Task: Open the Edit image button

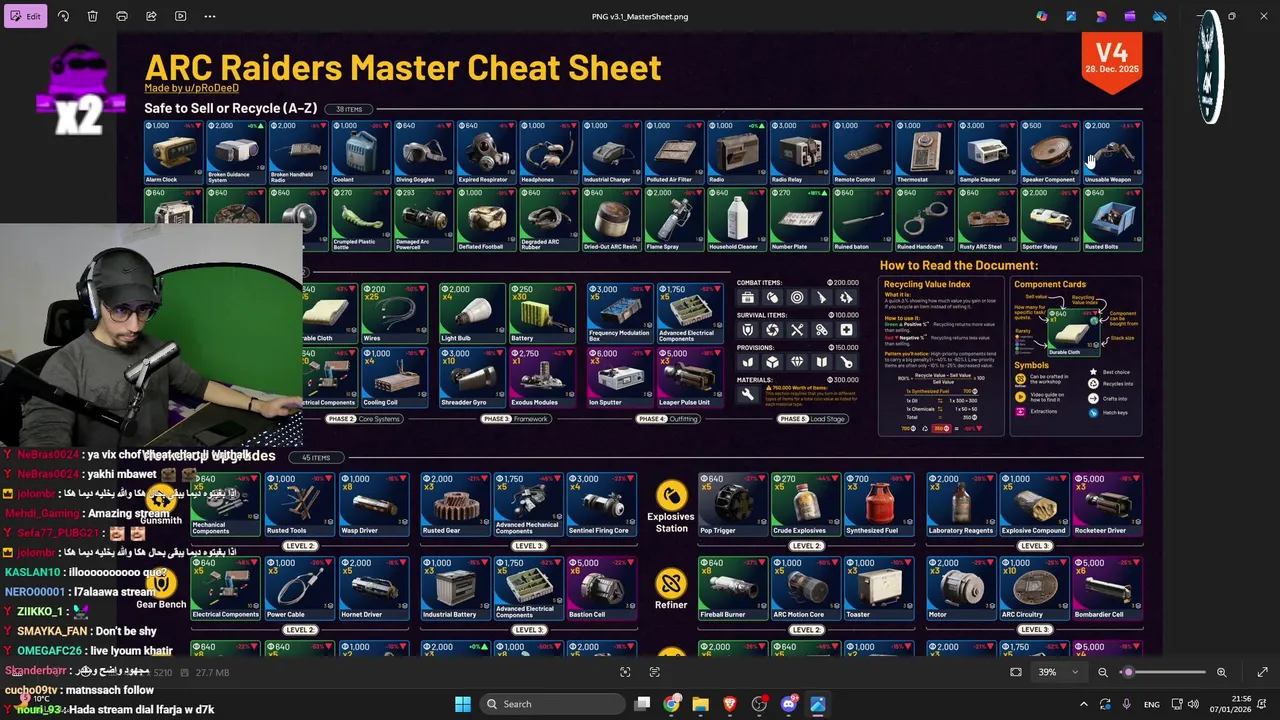Action: click(26, 16)
